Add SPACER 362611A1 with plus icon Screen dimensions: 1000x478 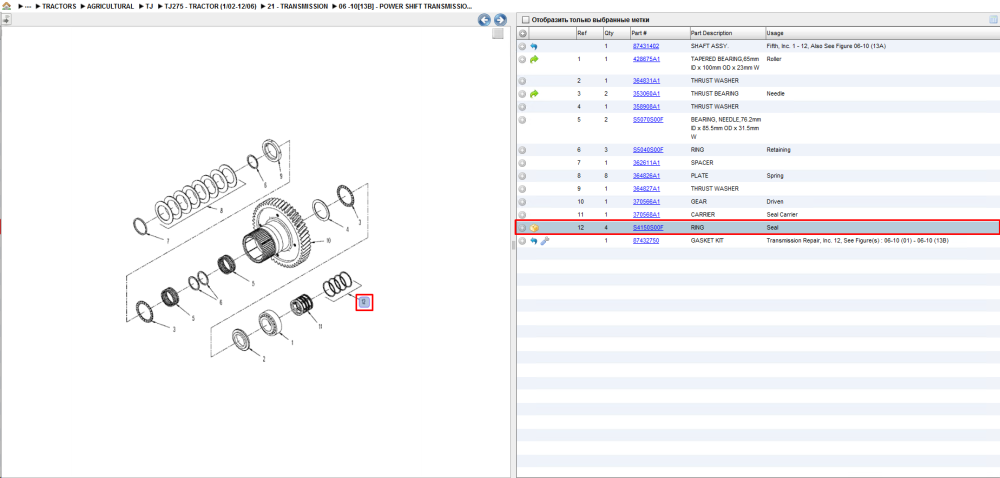tap(522, 163)
